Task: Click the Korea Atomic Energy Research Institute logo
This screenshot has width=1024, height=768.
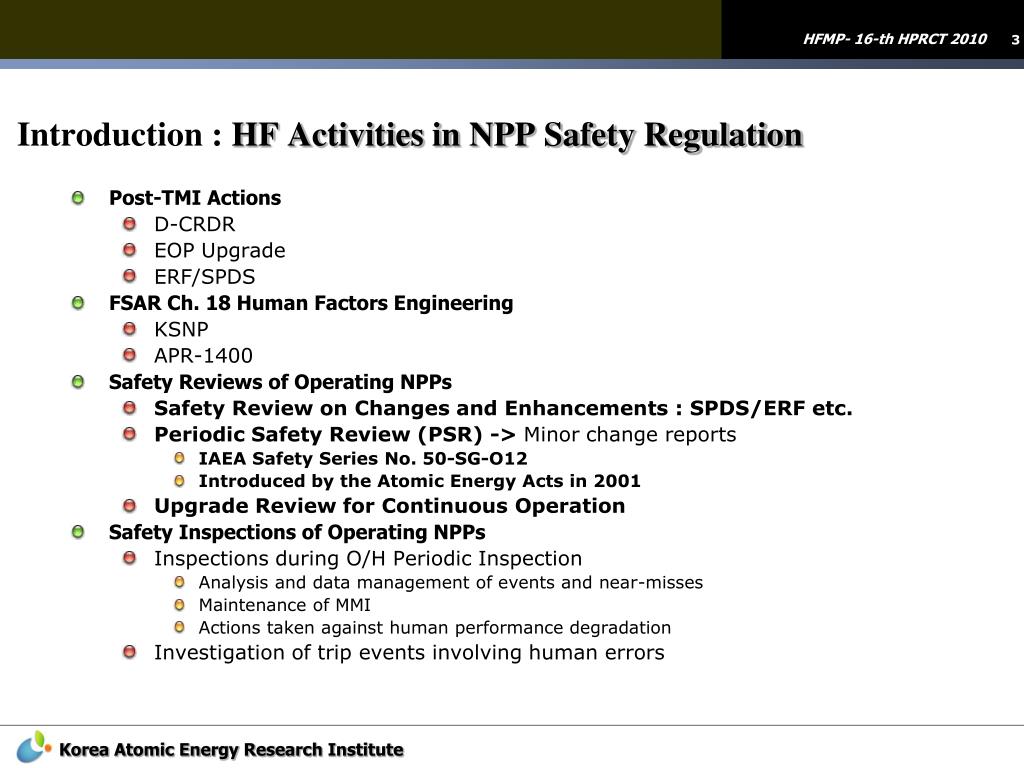Action: (33, 747)
